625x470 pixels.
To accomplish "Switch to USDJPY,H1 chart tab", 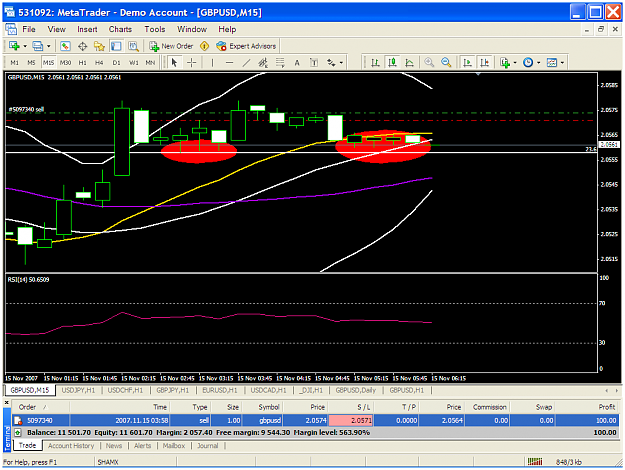I will (x=79, y=390).
